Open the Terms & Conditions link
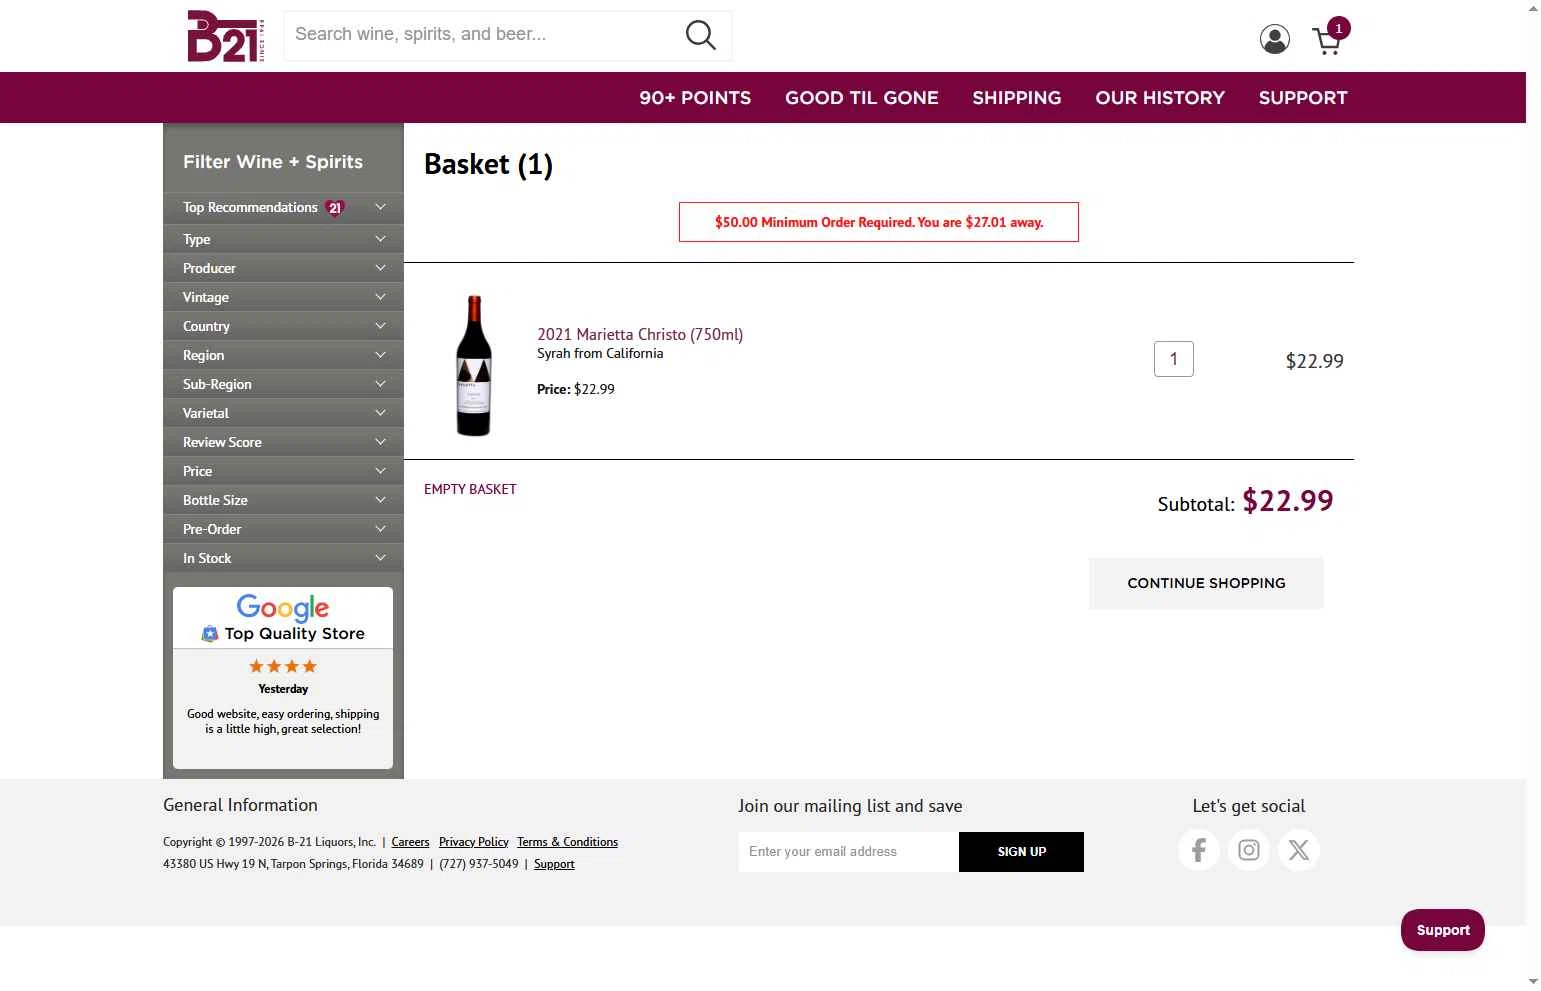This screenshot has width=1541, height=991. (567, 842)
